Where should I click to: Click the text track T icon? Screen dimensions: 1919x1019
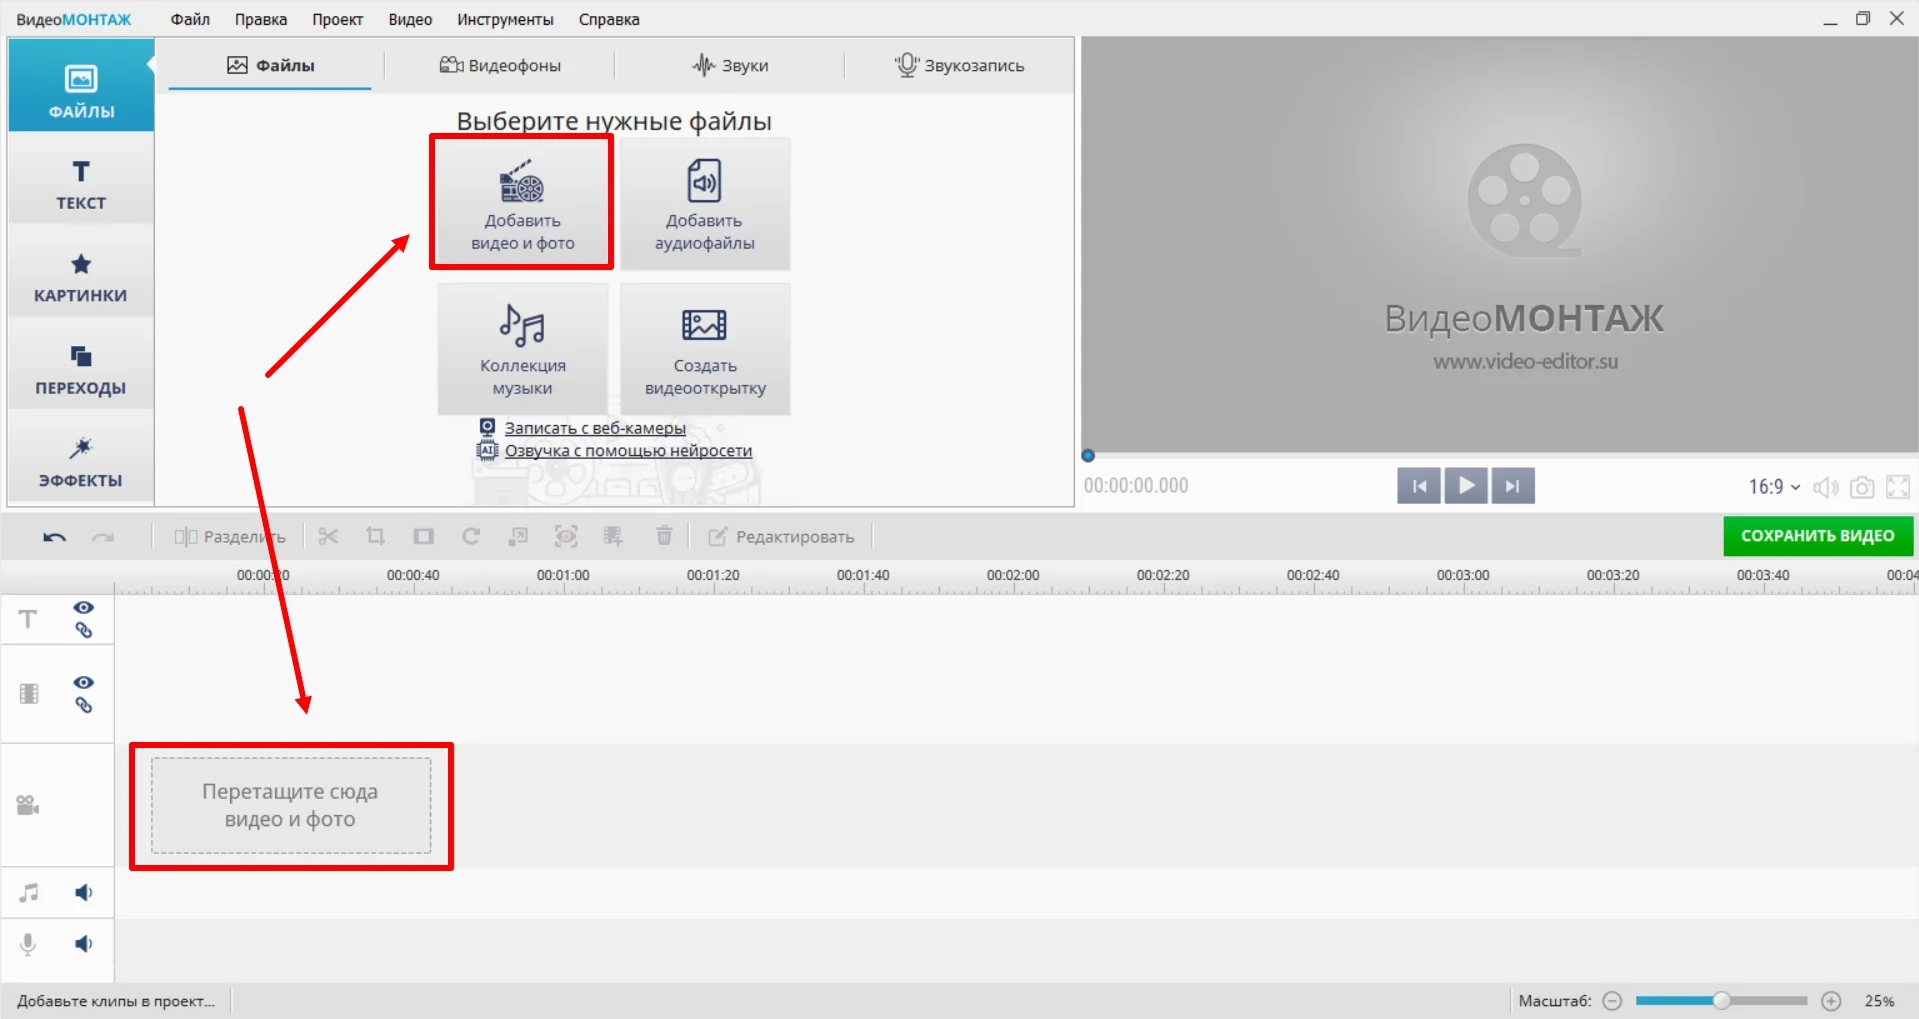[x=28, y=619]
